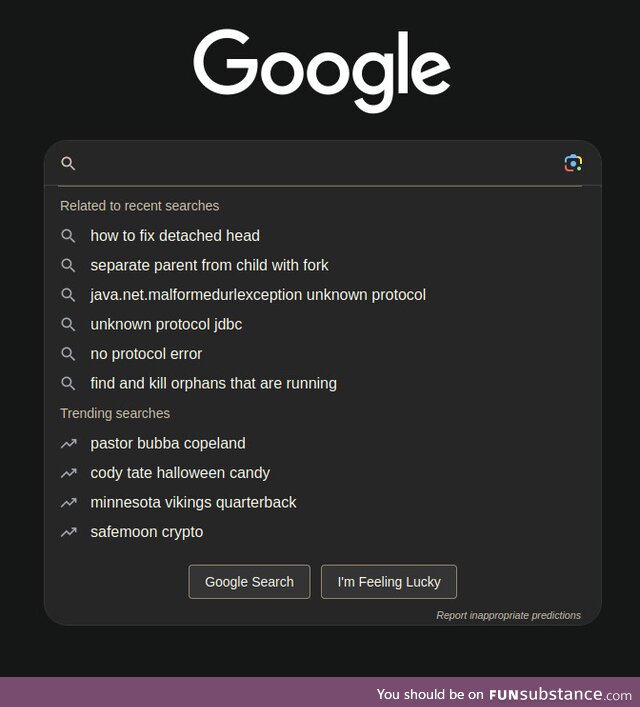The height and width of the screenshot is (707, 640).
Task: Click the magnifier icon in search box
Action: point(68,163)
